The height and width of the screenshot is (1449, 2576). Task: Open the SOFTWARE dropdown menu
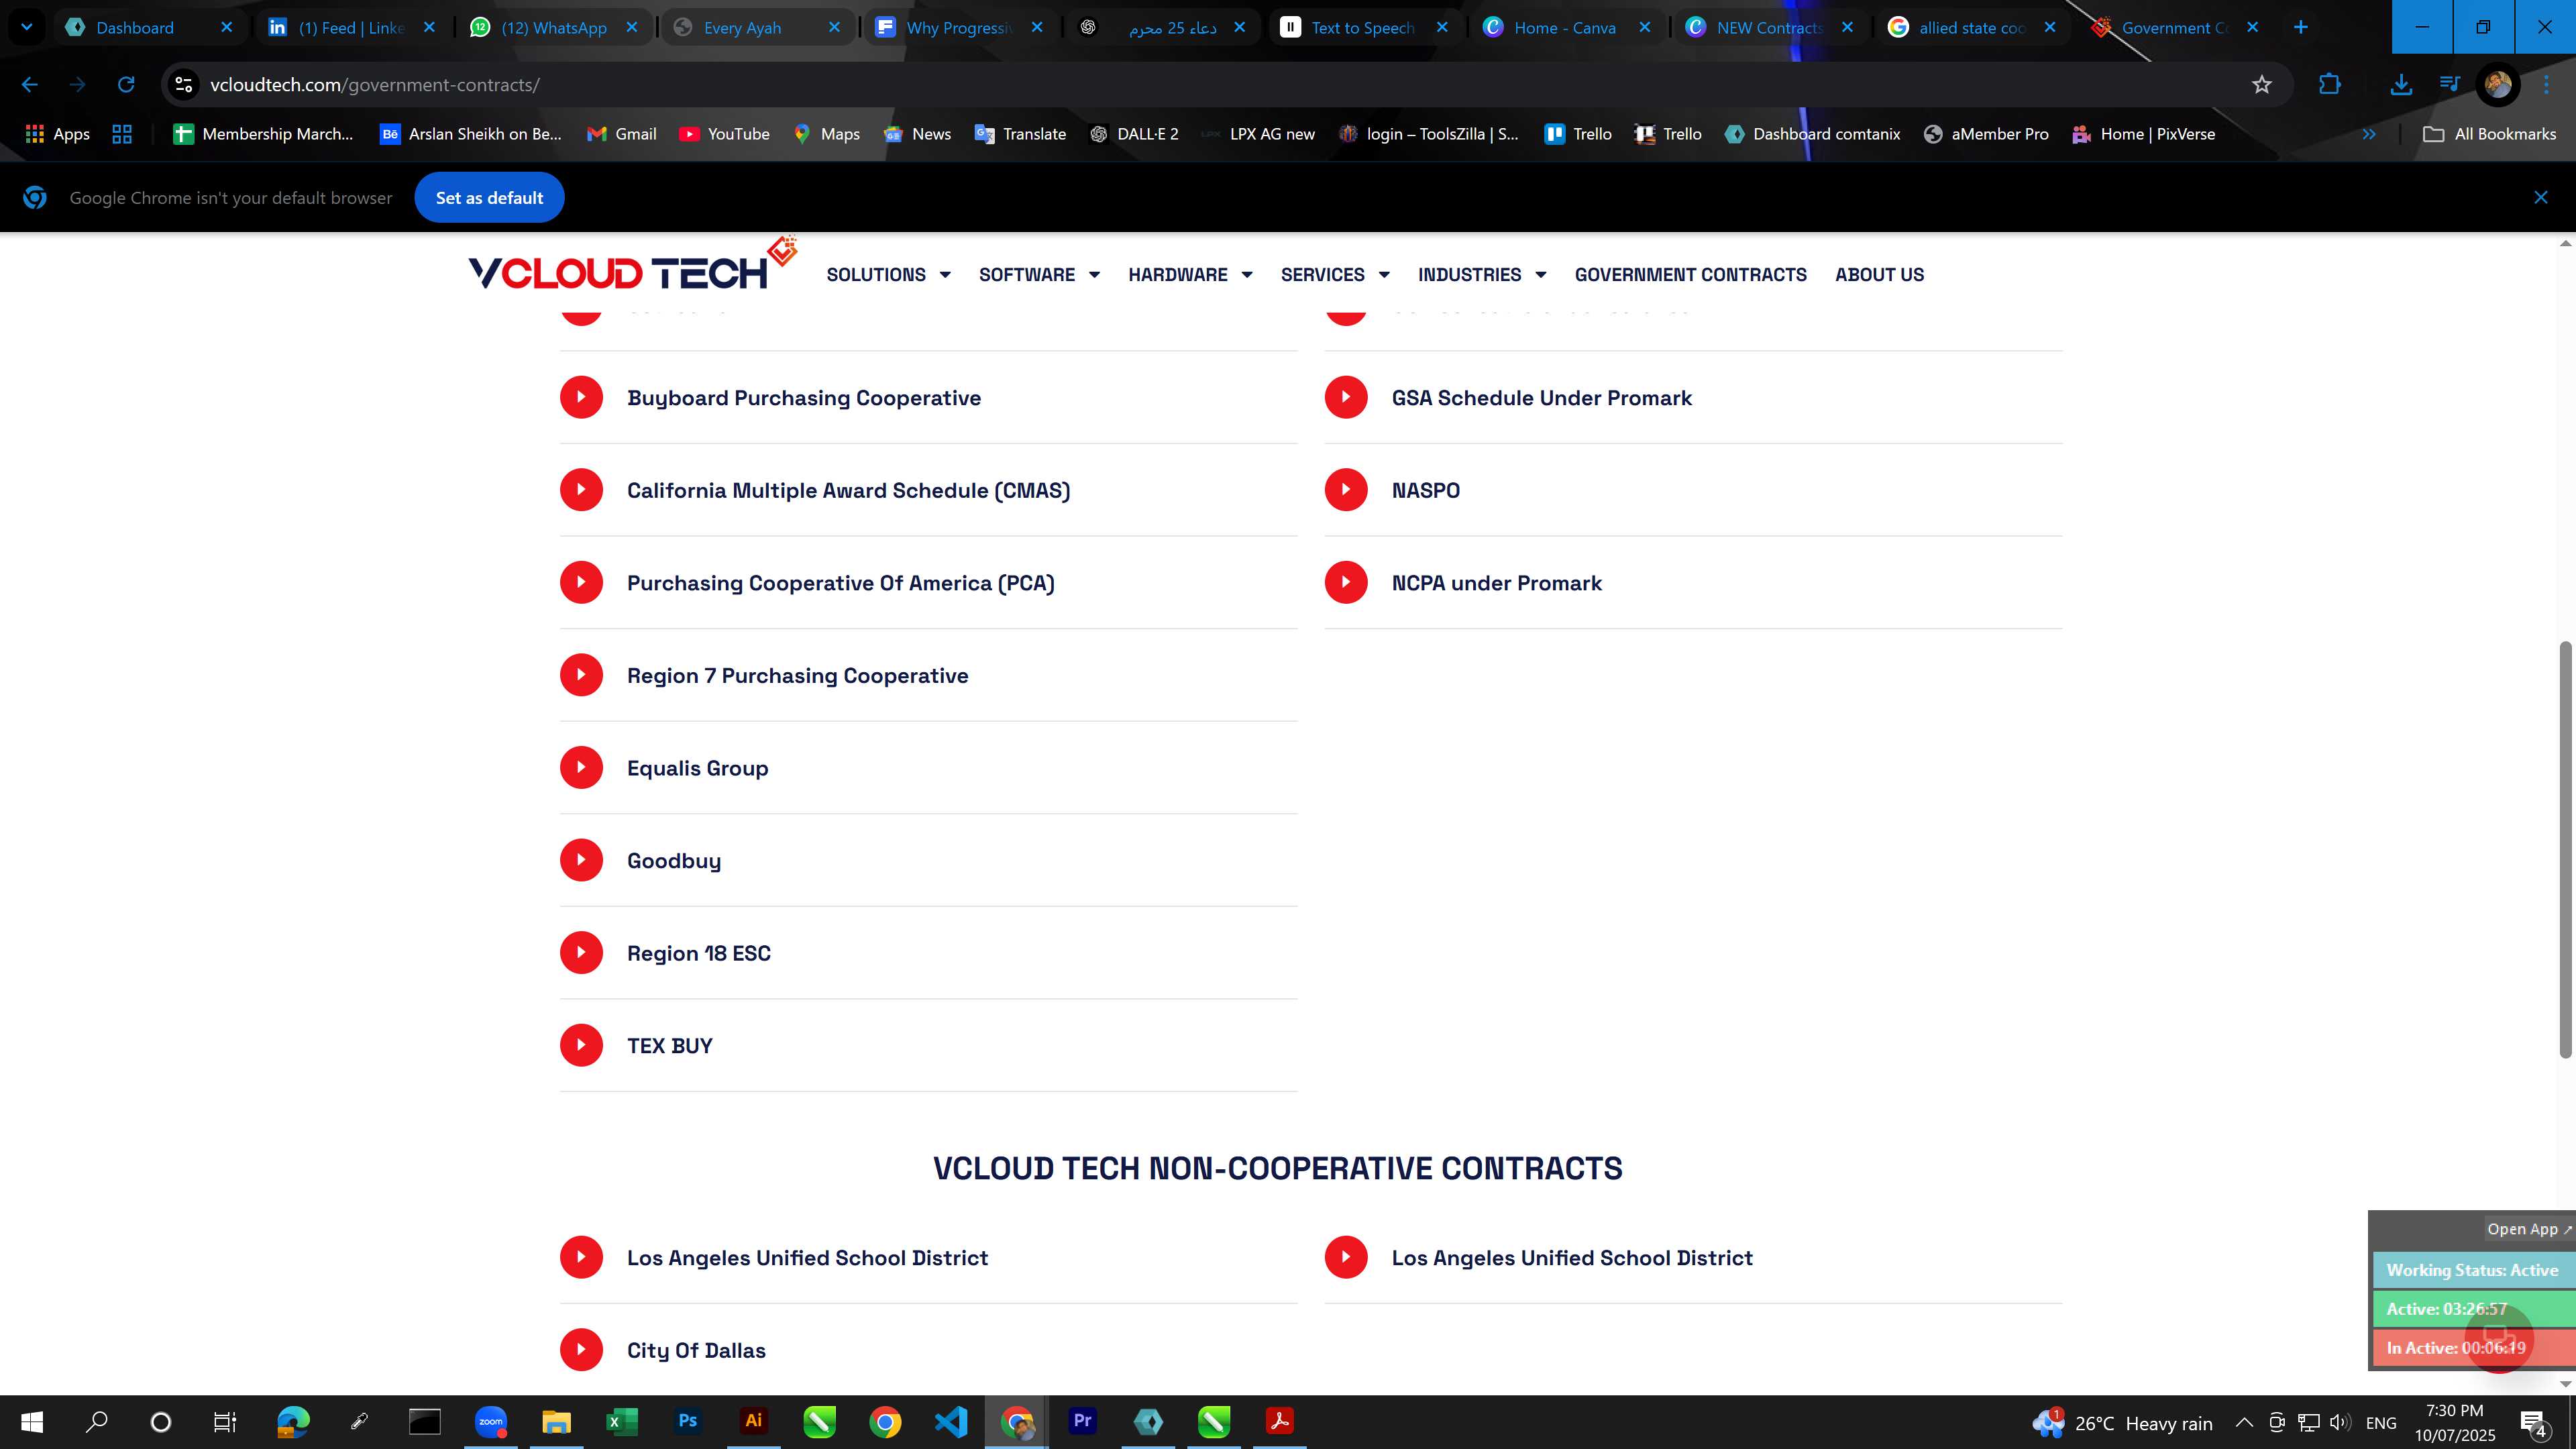[x=1039, y=274]
